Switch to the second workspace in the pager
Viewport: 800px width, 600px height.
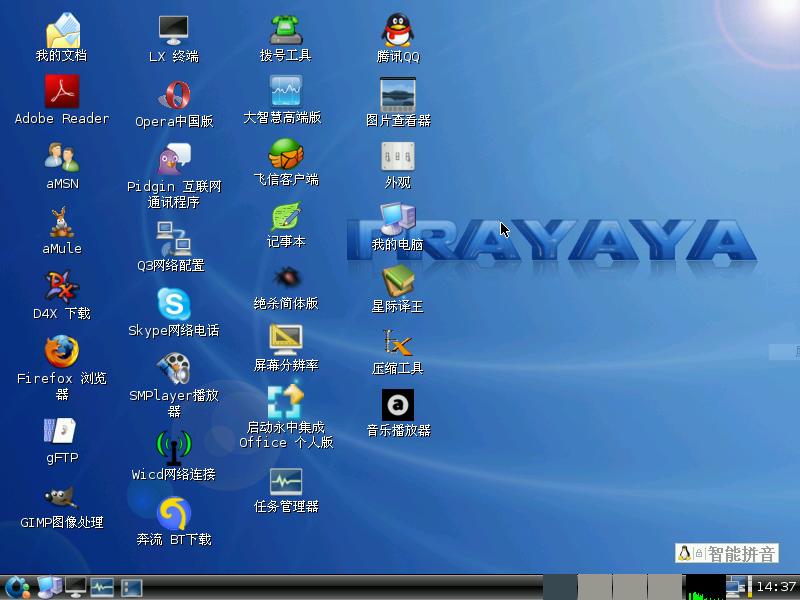594,587
